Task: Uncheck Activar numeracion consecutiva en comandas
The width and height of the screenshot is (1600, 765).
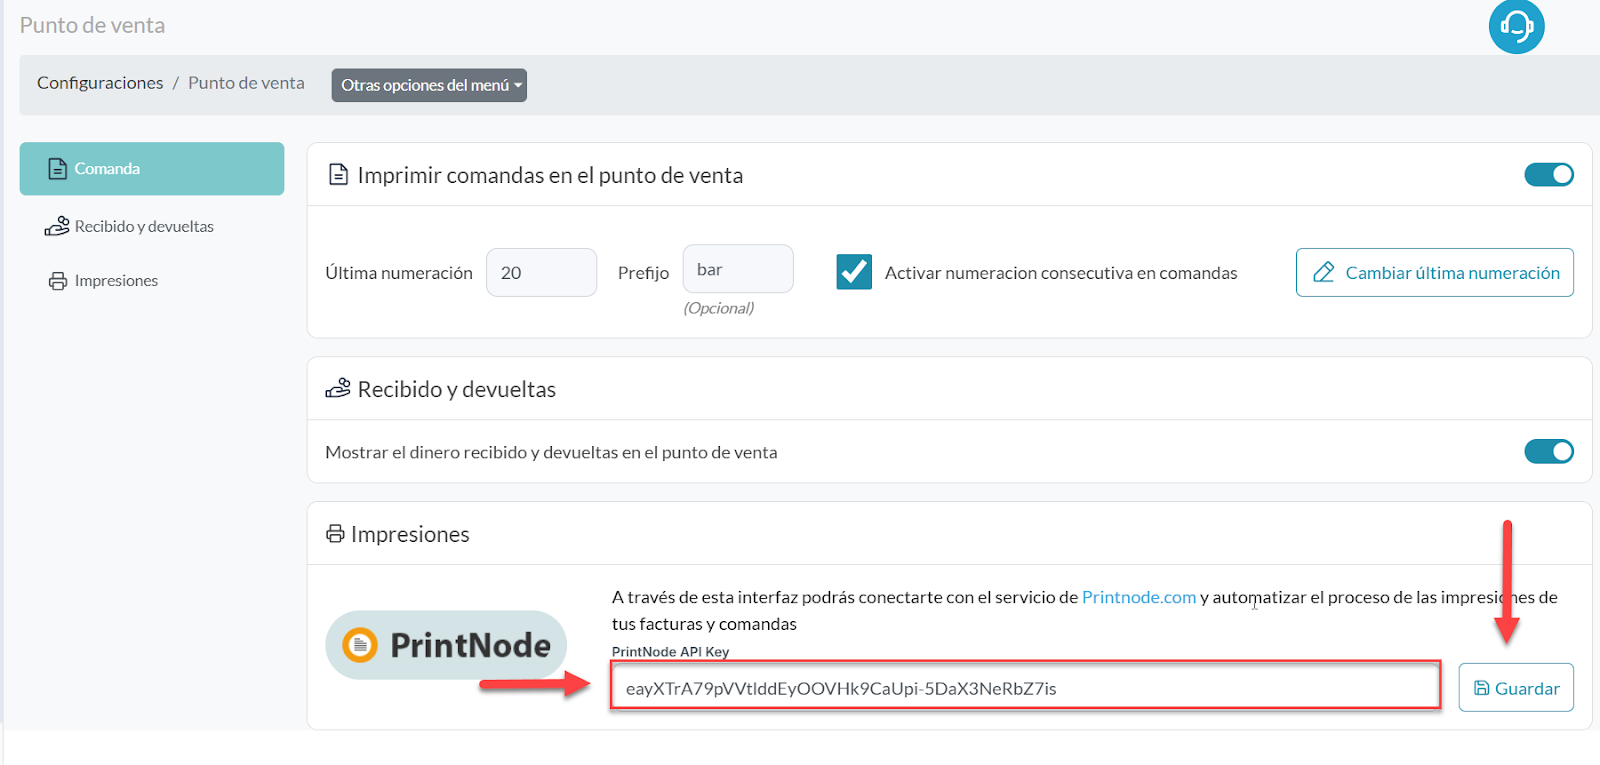Action: [854, 272]
